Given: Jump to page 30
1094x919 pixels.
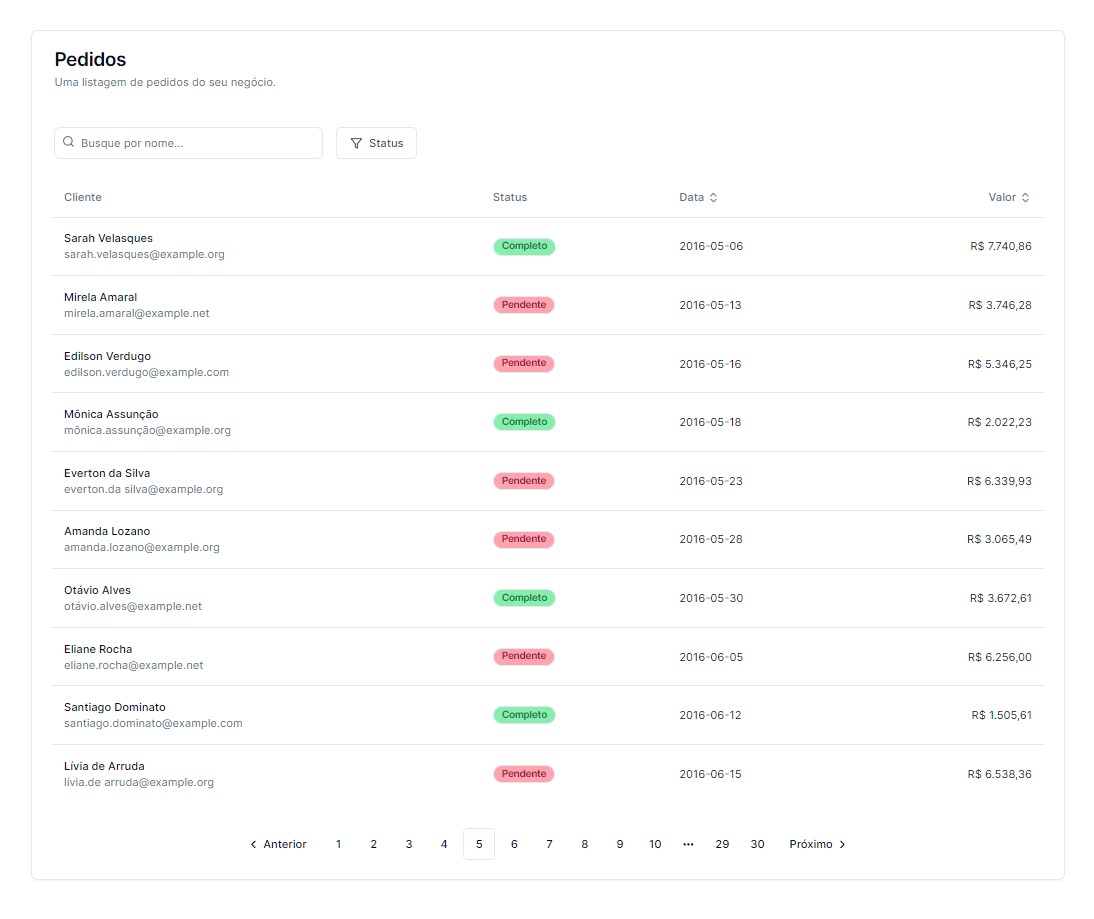Looking at the screenshot, I should click(757, 844).
